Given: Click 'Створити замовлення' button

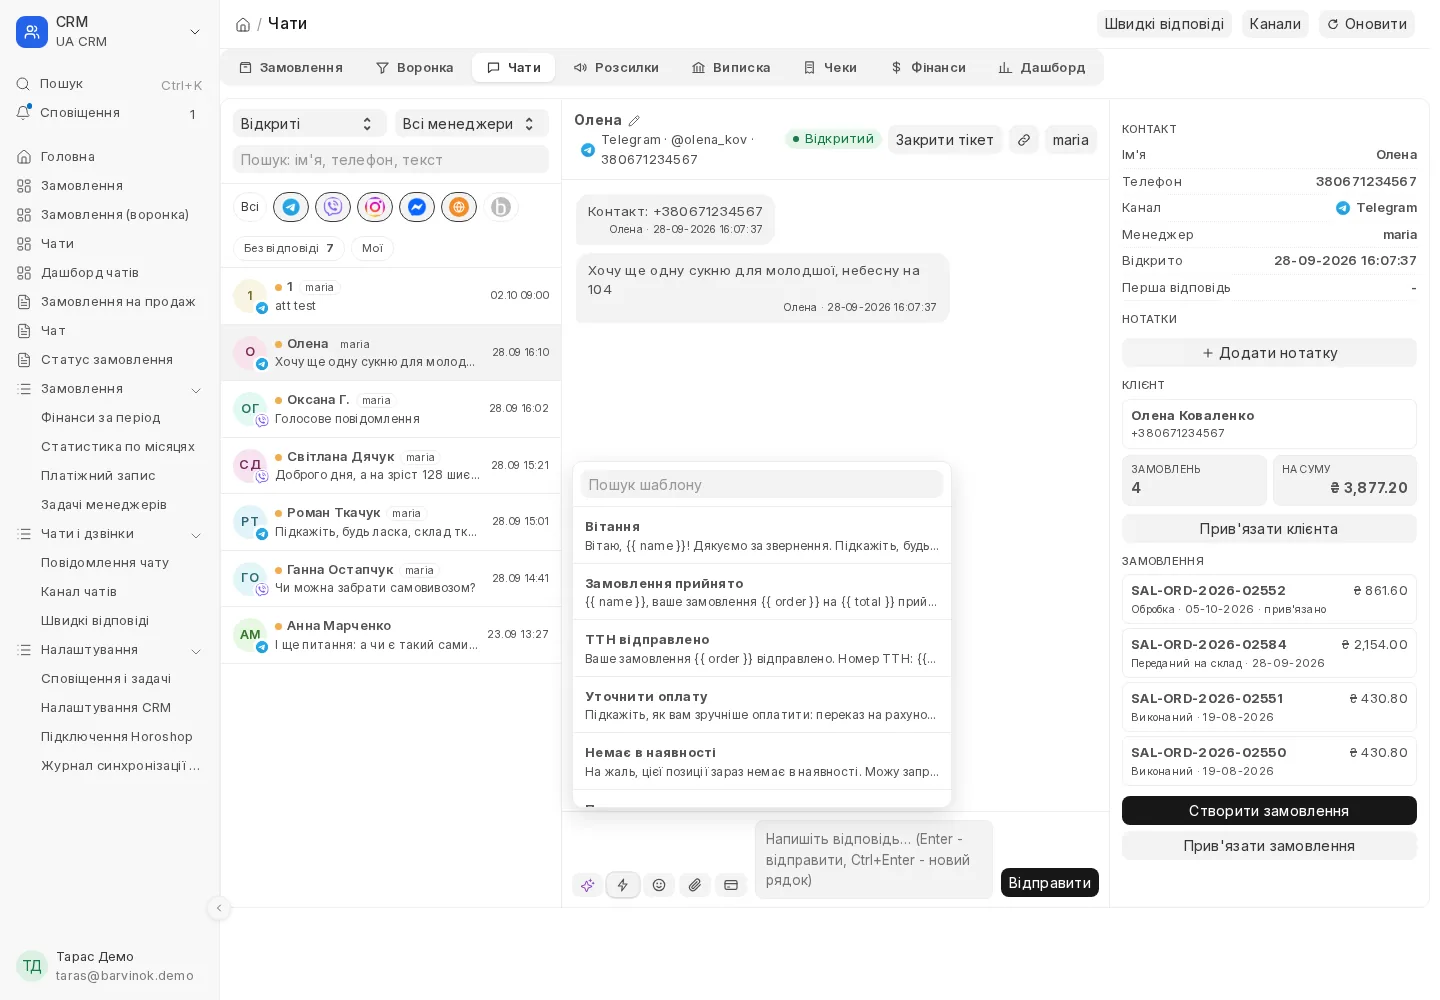Looking at the screenshot, I should (1269, 811).
